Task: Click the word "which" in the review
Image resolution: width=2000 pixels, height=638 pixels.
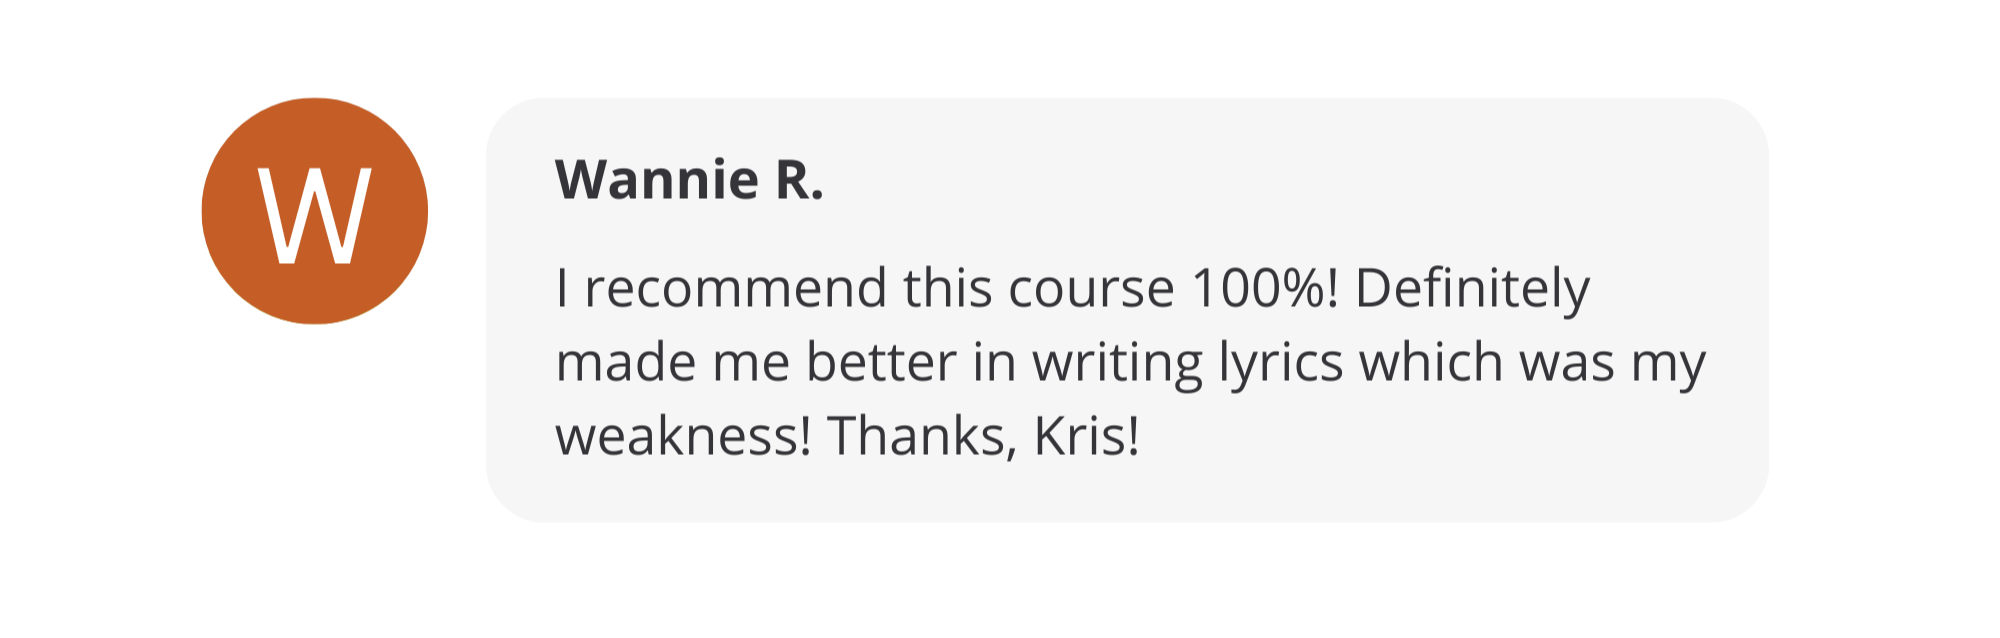Action: click(1431, 362)
